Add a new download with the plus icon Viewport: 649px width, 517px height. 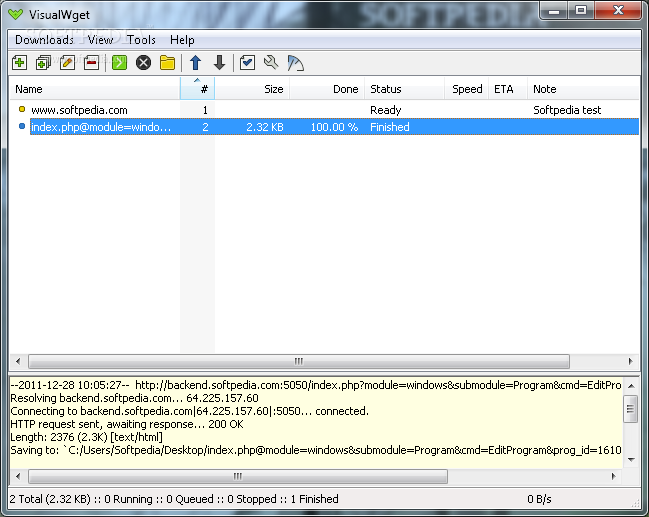tap(19, 63)
